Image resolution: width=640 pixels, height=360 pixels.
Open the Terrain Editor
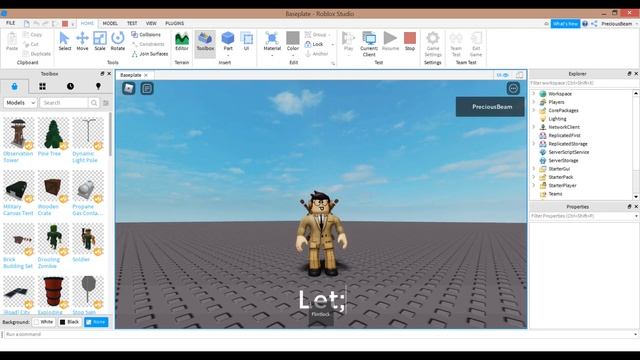click(182, 41)
